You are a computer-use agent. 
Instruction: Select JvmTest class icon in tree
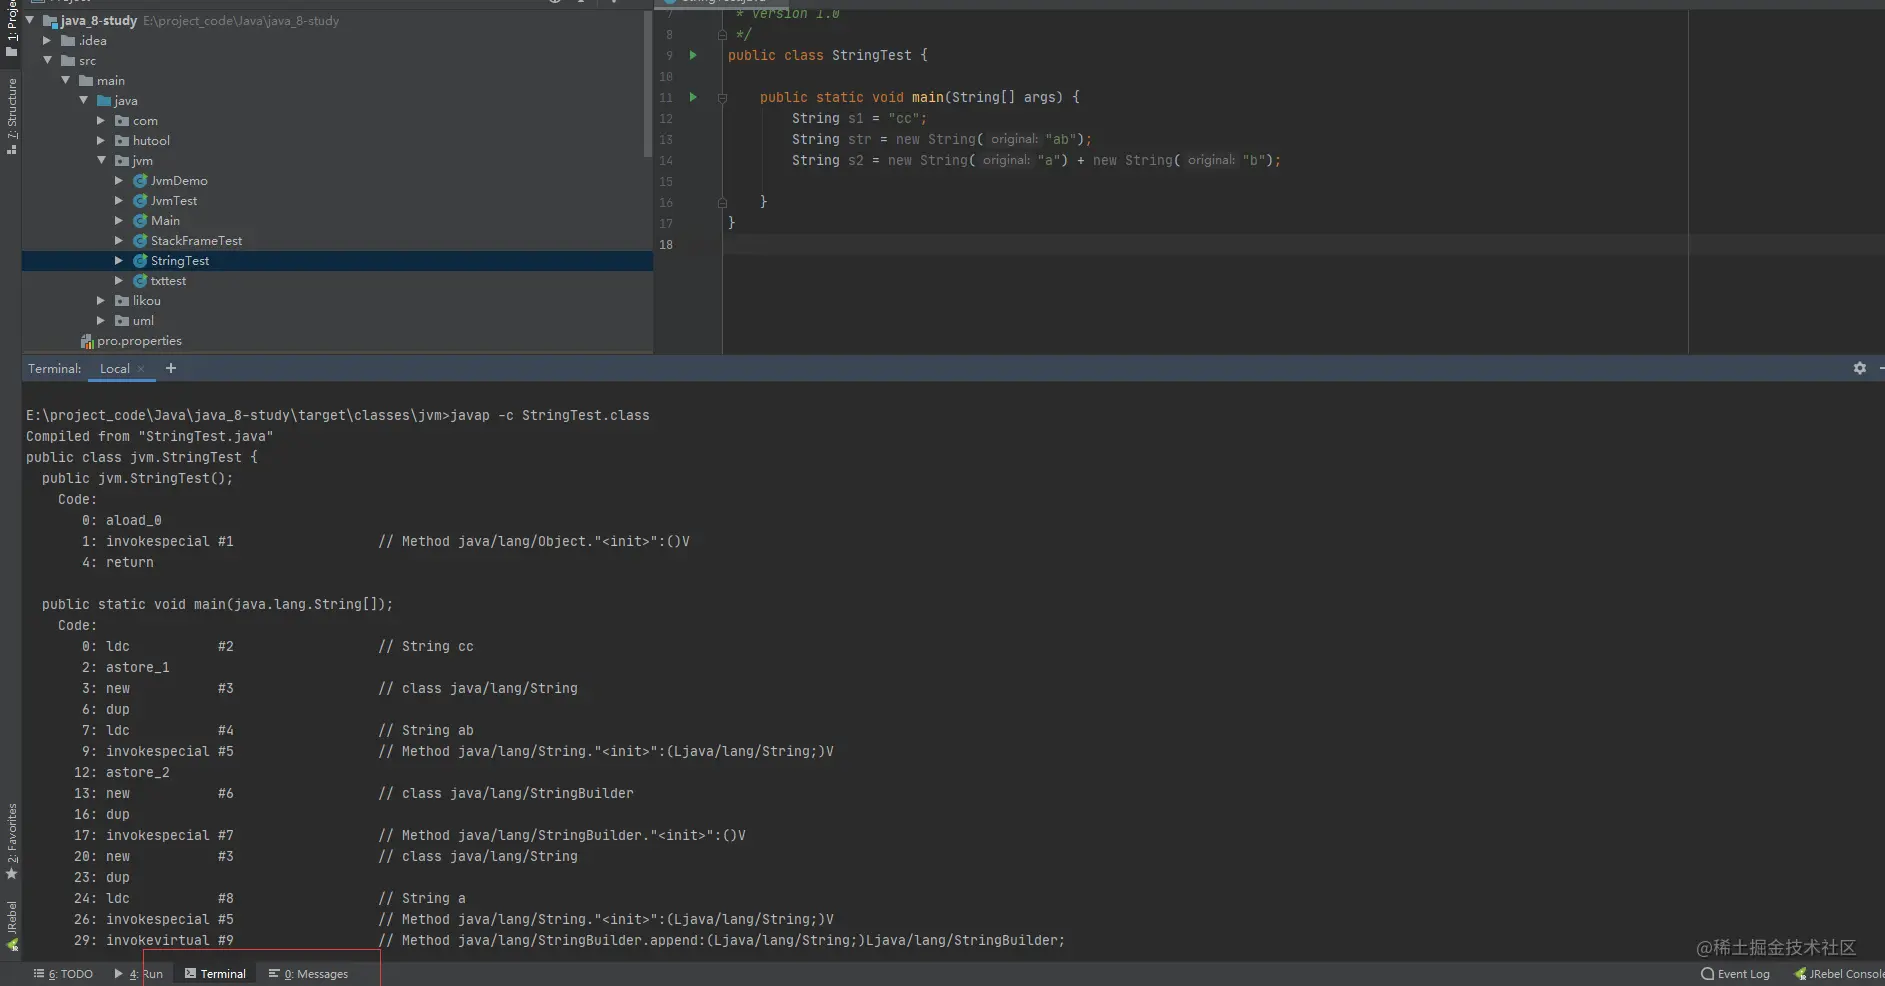[x=140, y=201]
